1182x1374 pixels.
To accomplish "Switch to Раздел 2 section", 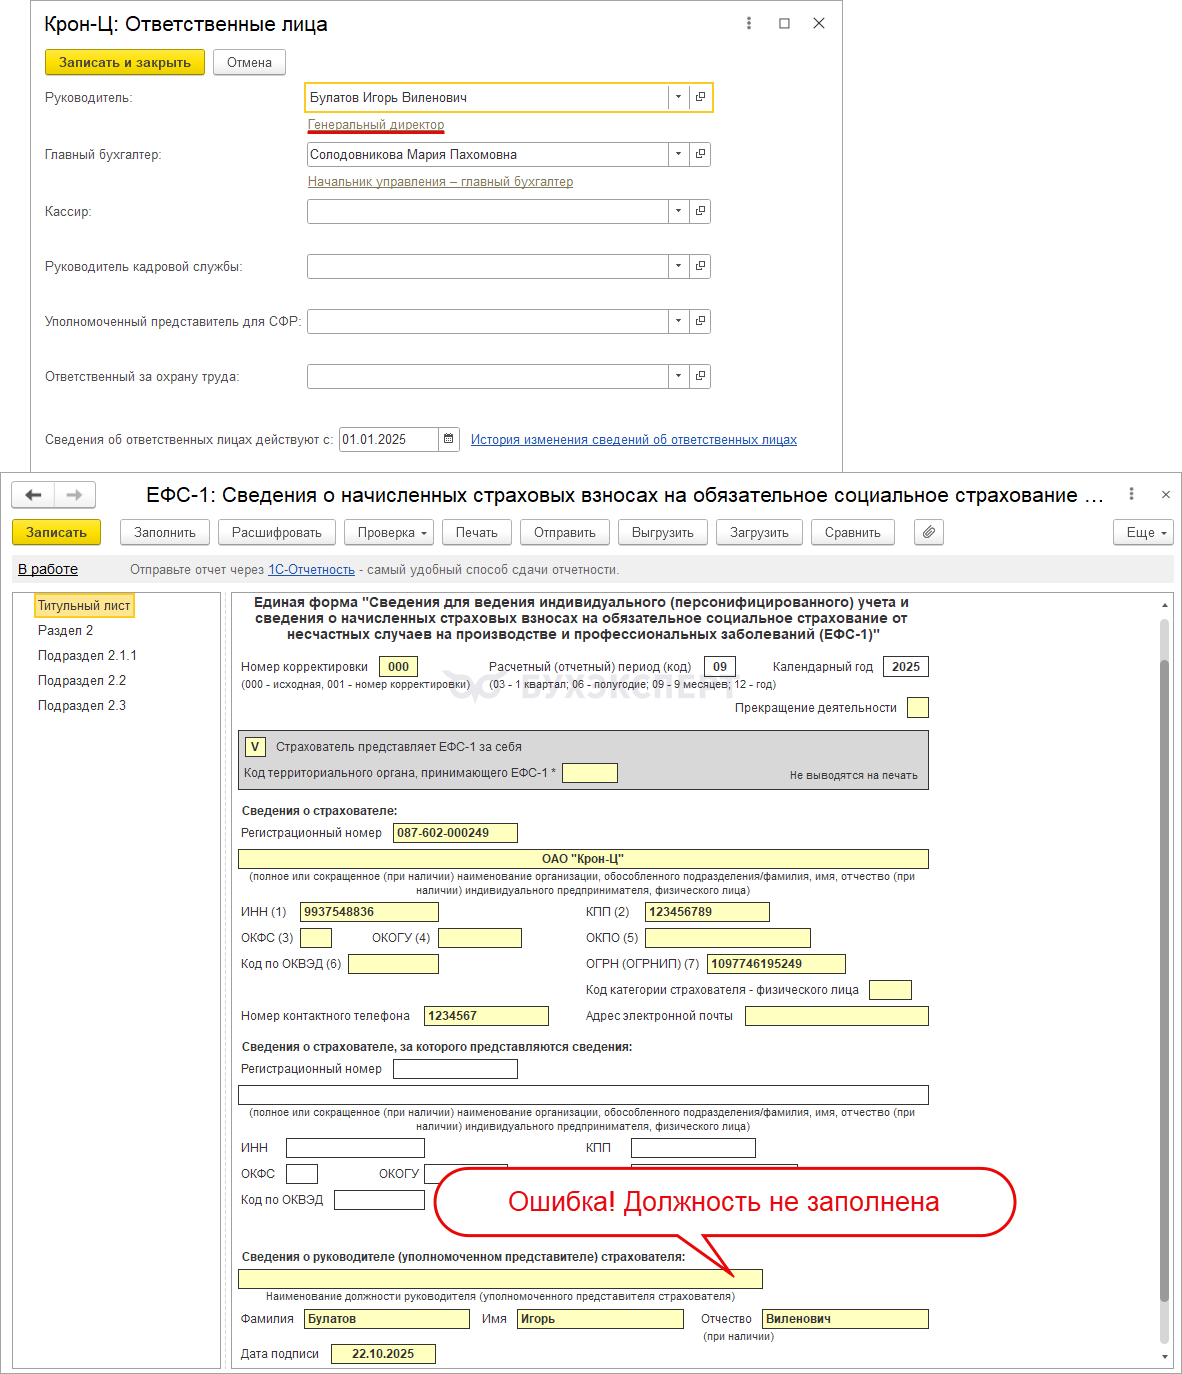I will 65,631.
